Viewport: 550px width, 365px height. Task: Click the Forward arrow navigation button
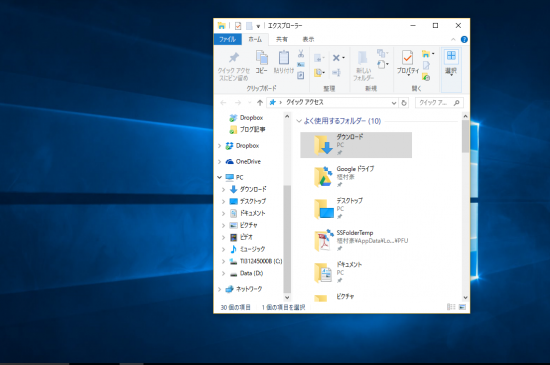[238, 103]
